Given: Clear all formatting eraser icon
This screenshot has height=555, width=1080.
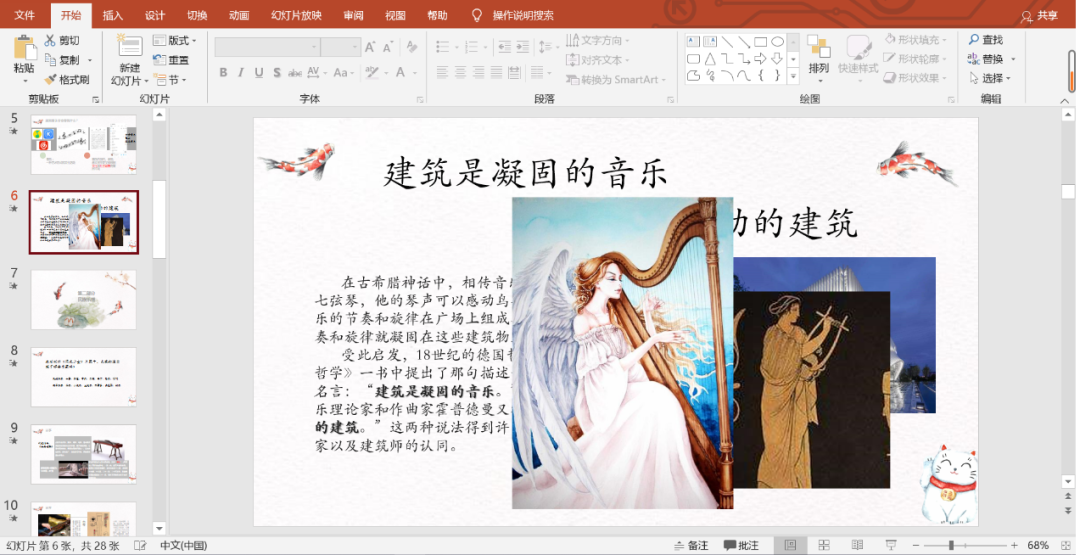Looking at the screenshot, I should pyautogui.click(x=412, y=47).
